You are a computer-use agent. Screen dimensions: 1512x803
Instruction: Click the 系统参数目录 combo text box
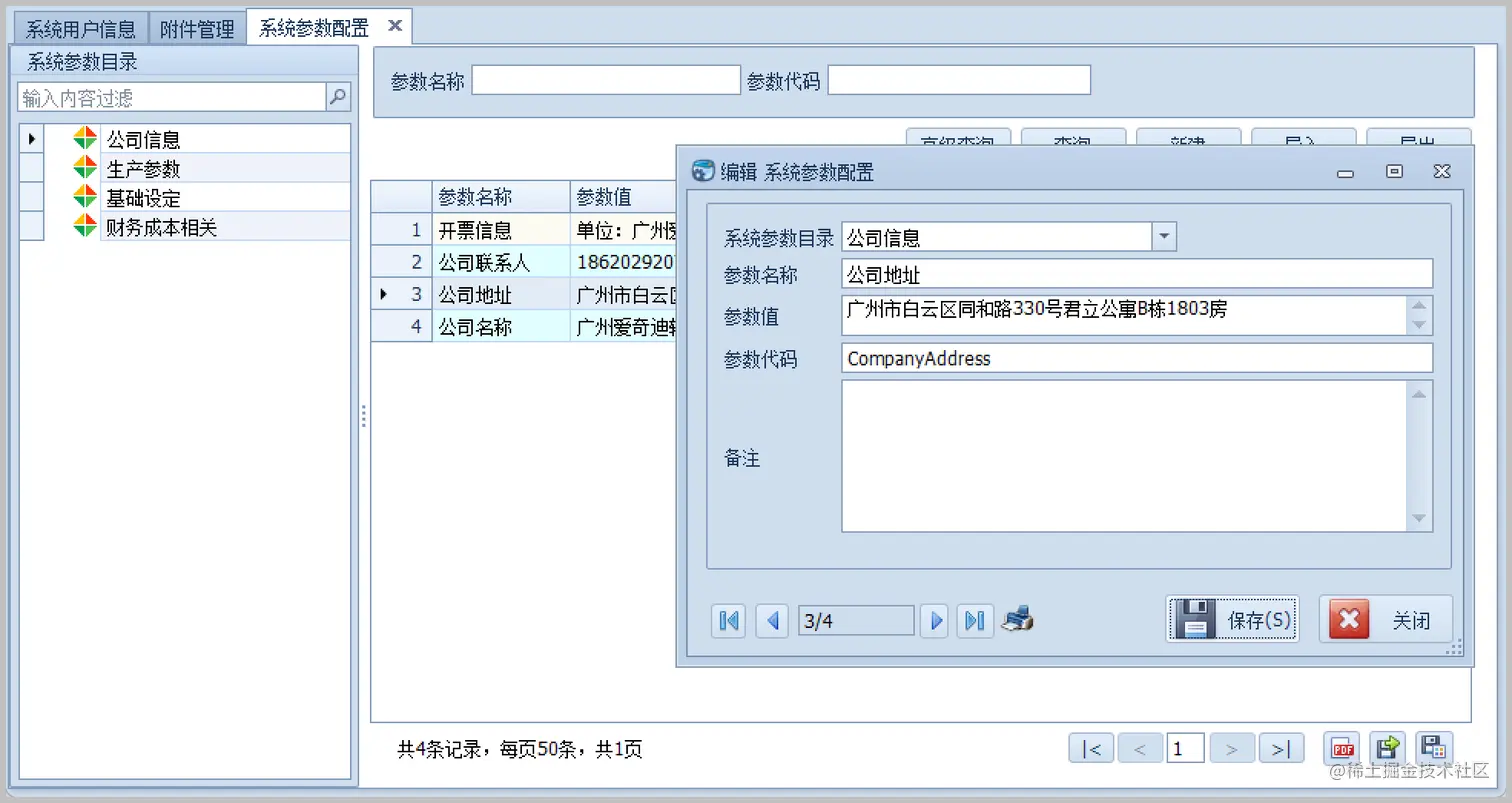coord(997,237)
